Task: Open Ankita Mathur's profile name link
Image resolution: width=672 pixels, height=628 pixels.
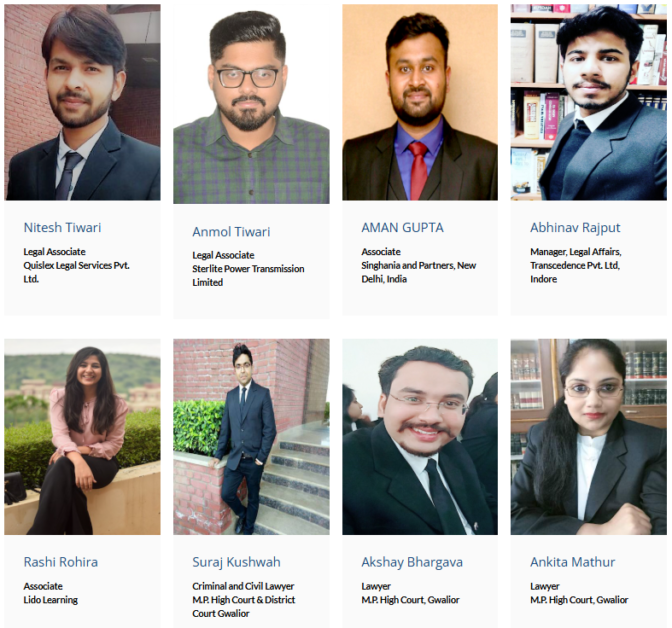Action: pyautogui.click(x=573, y=562)
